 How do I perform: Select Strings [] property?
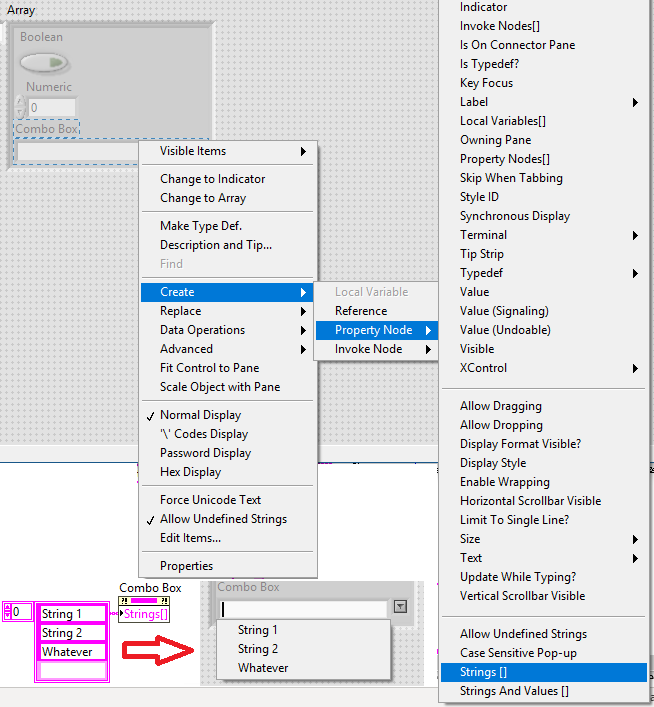tap(543, 672)
